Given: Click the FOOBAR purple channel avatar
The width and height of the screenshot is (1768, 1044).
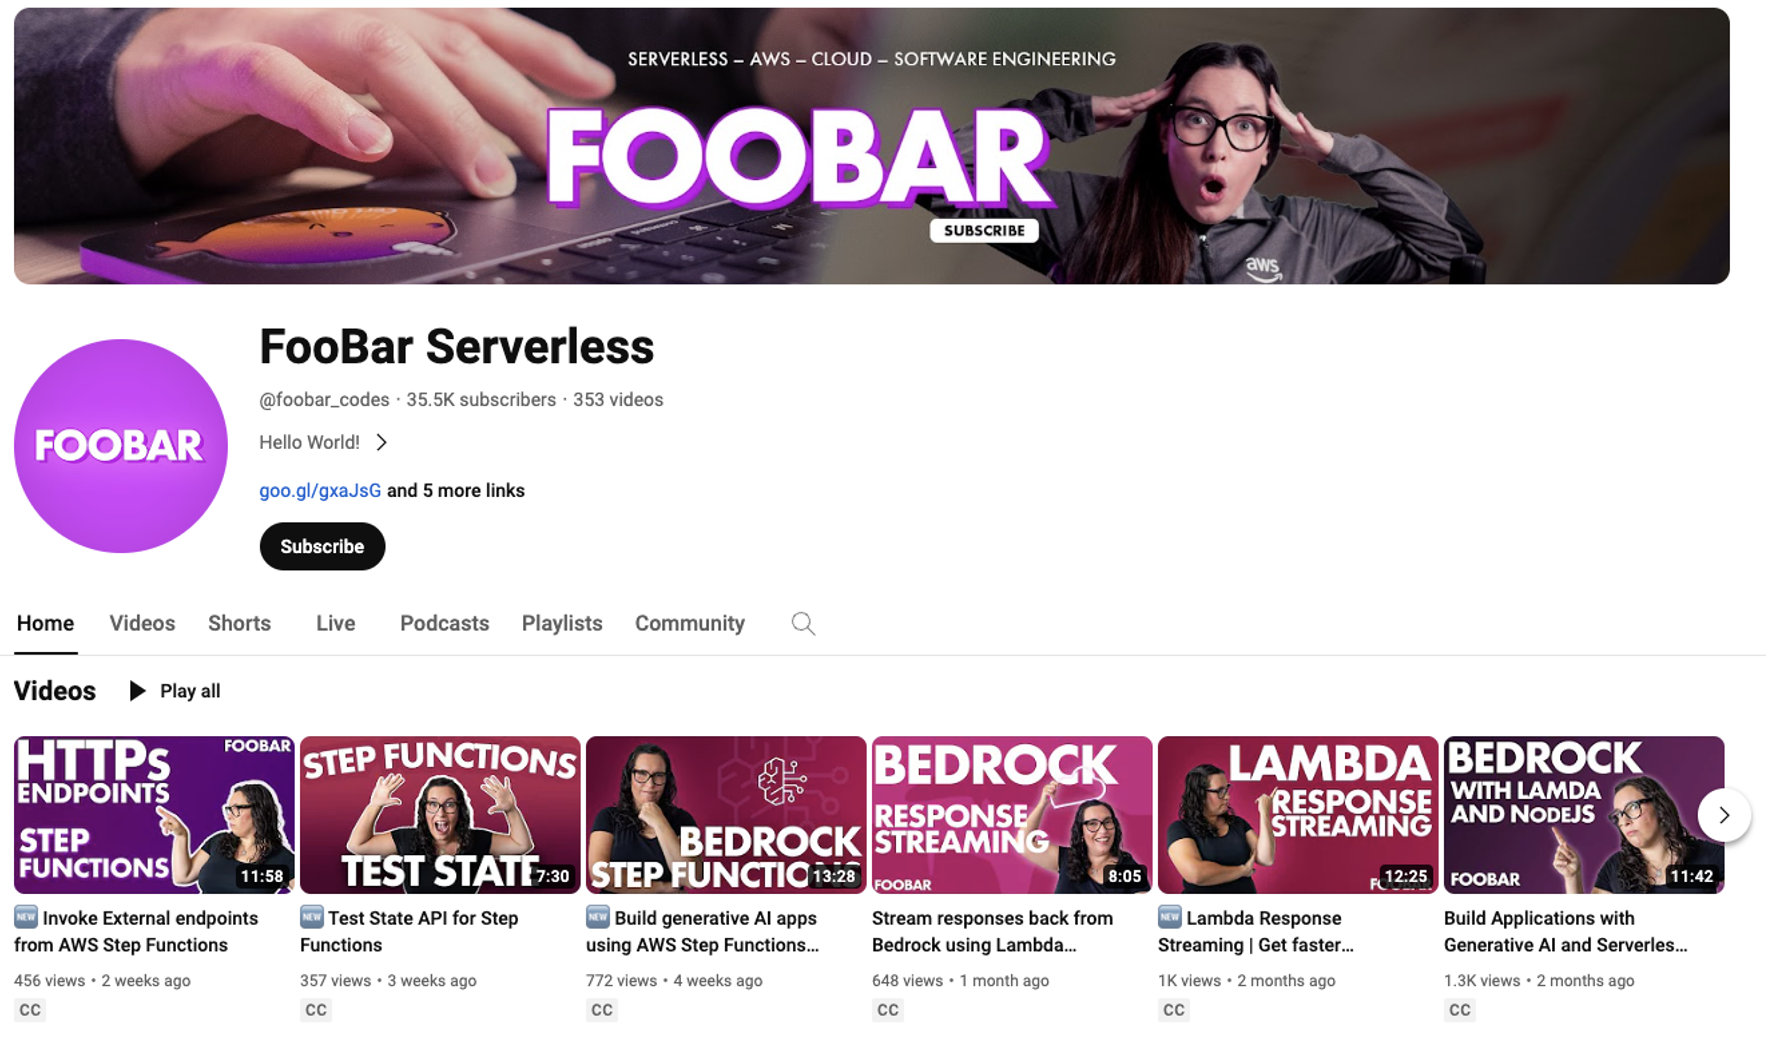Looking at the screenshot, I should pos(121,446).
